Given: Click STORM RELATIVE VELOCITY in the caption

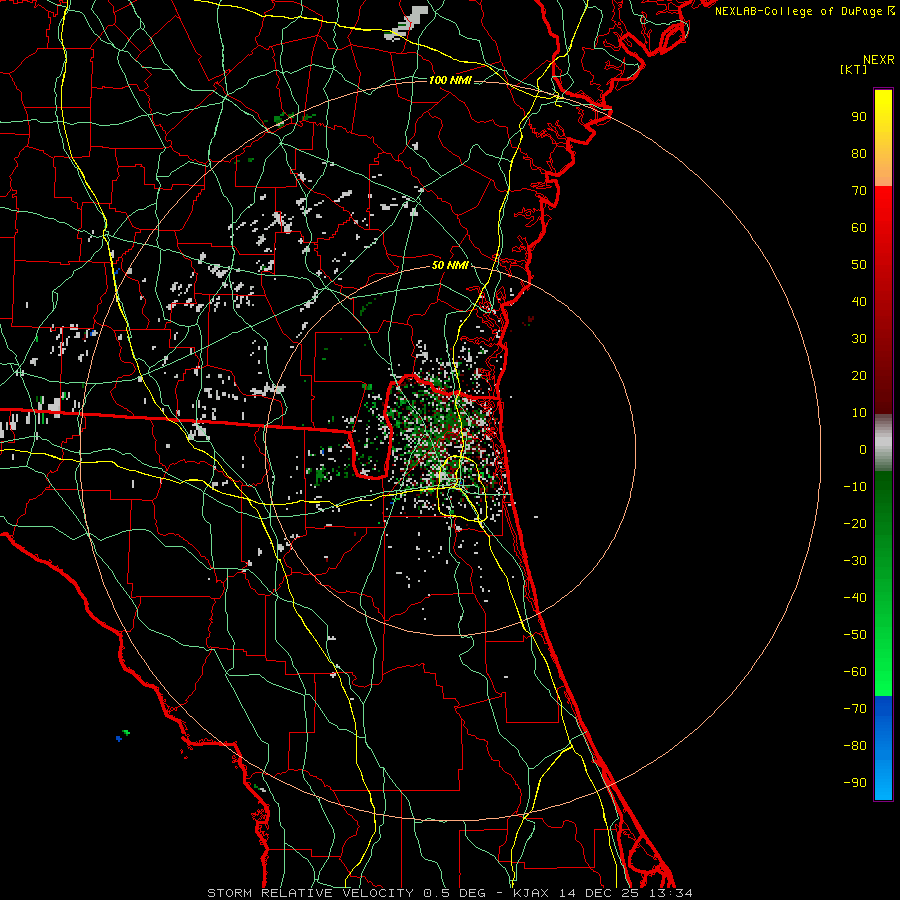Looking at the screenshot, I should [x=310, y=893].
